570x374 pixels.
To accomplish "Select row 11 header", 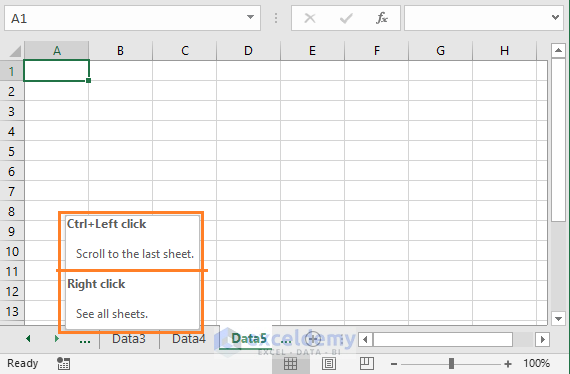I will point(12,271).
